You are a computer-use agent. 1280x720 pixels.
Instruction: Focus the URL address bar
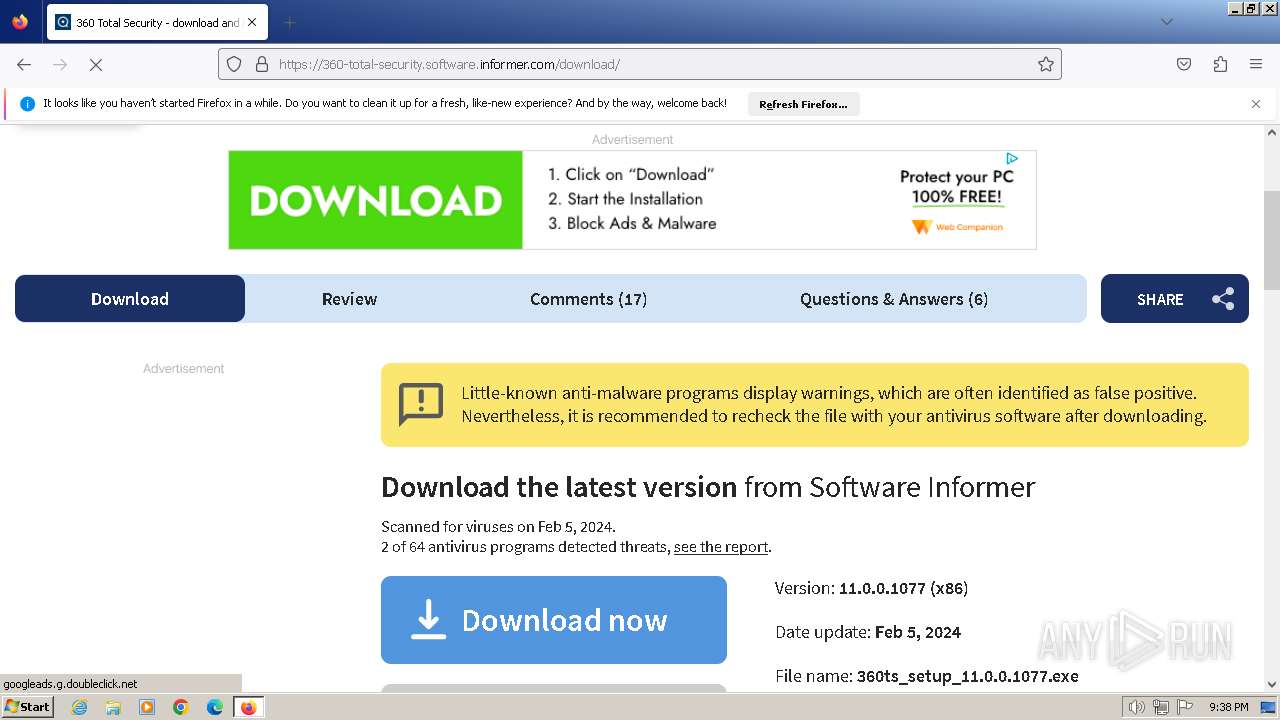coord(640,64)
